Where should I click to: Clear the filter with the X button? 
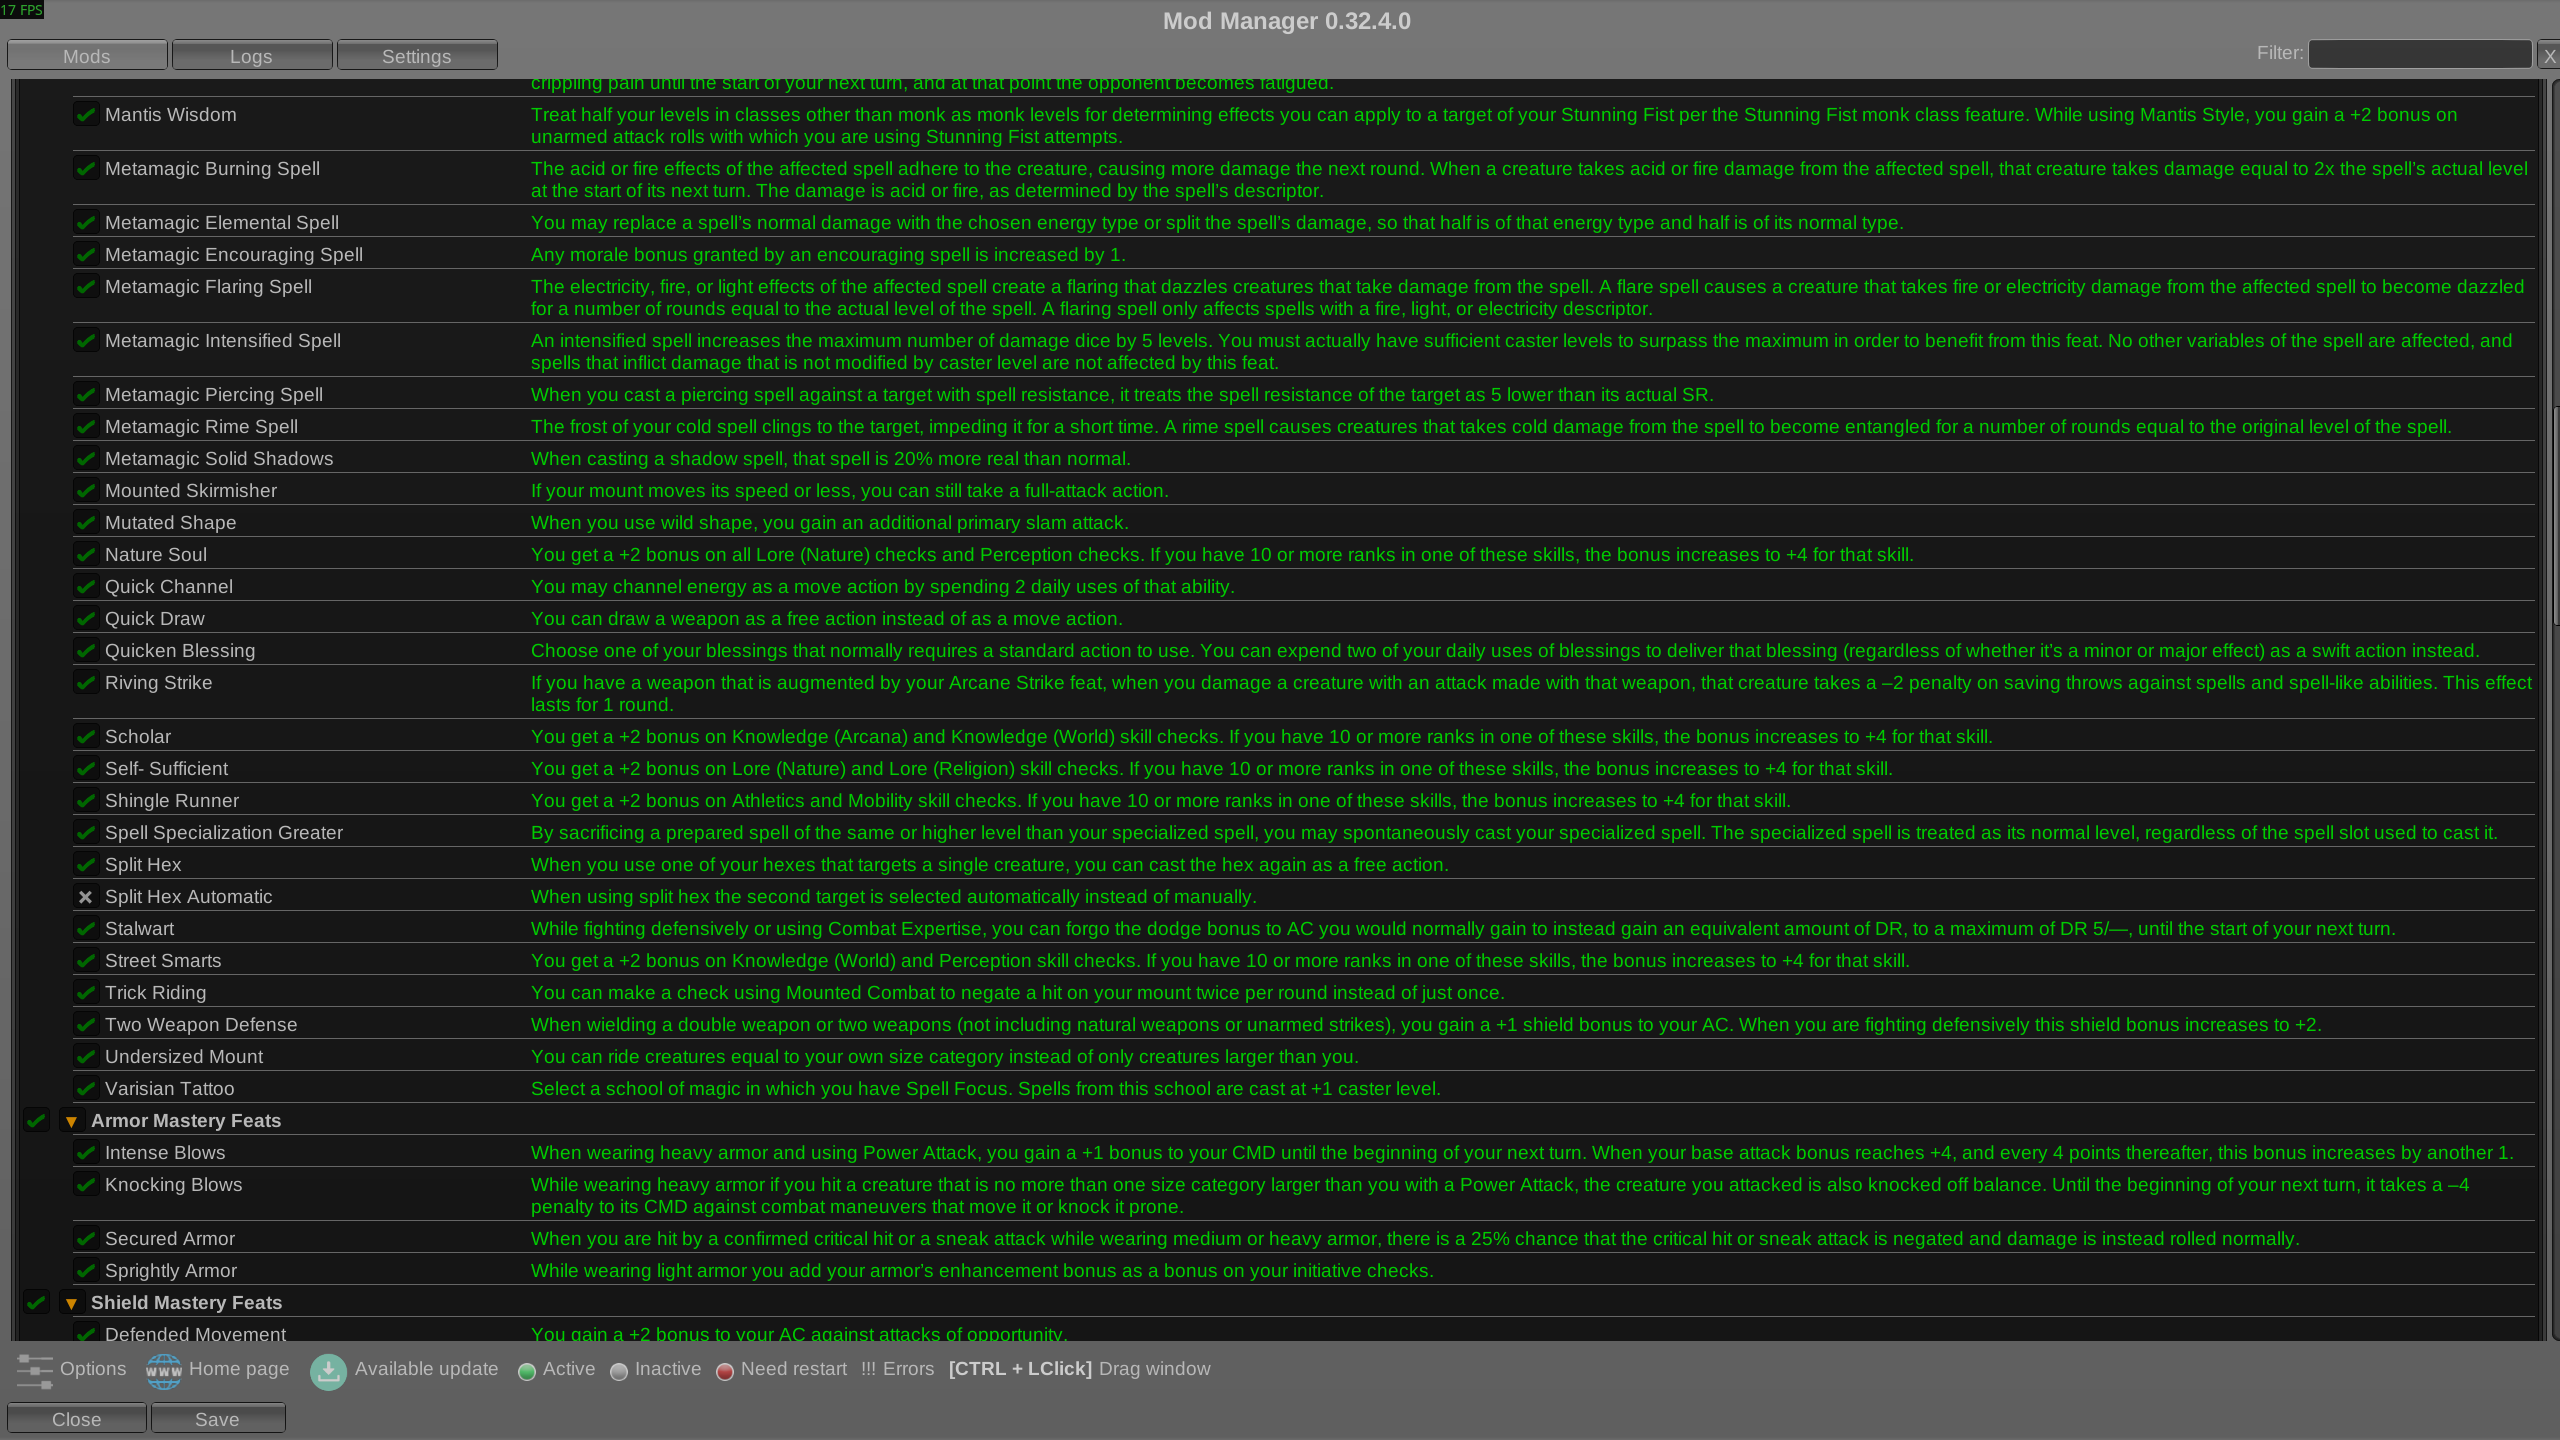(x=2549, y=55)
